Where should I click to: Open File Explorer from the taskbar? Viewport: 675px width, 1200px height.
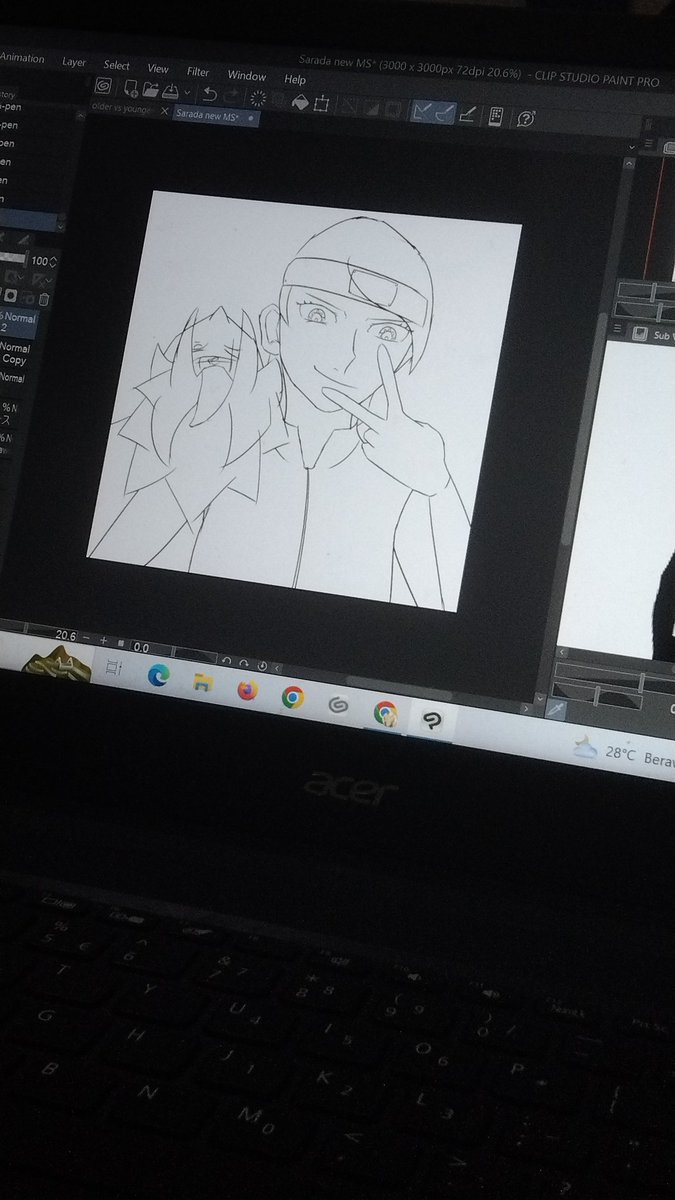(x=203, y=683)
